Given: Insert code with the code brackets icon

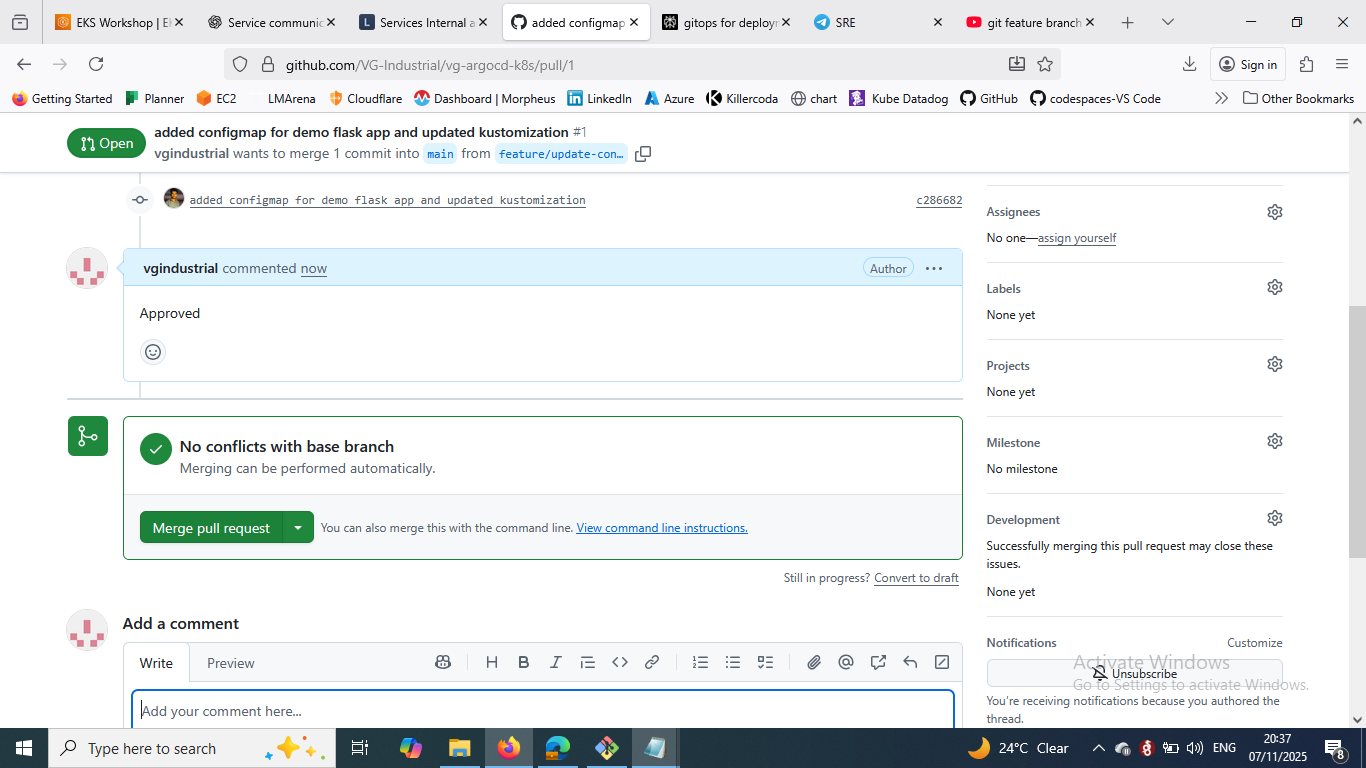Looking at the screenshot, I should pyautogui.click(x=620, y=662).
